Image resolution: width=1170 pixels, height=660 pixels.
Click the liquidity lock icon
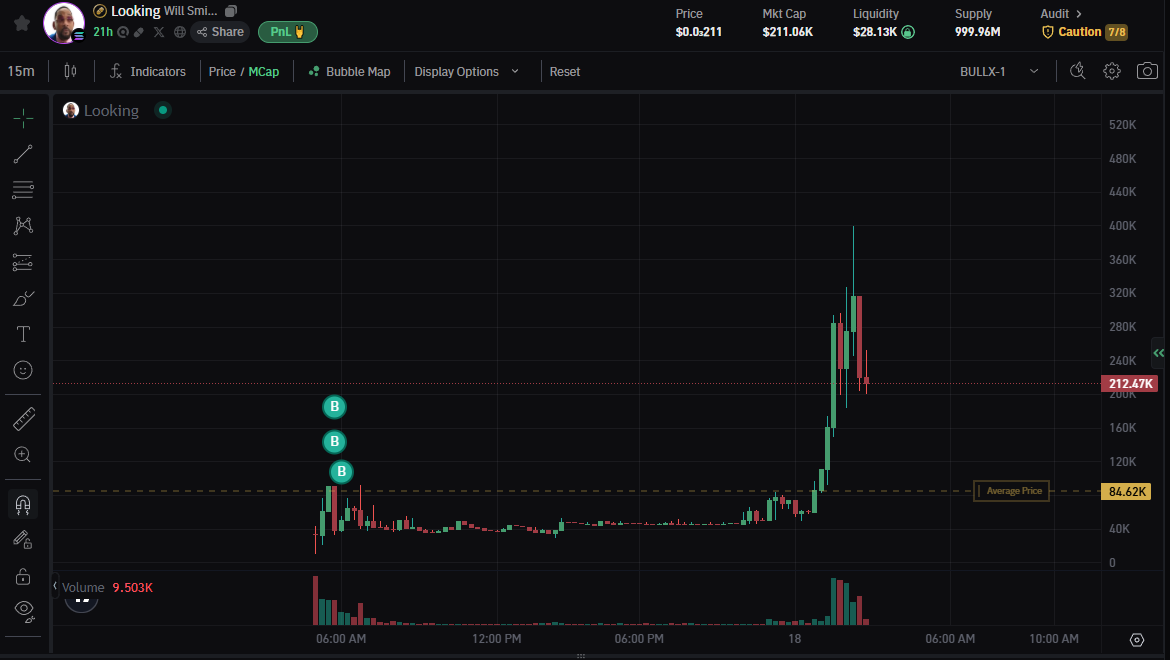pyautogui.click(x=908, y=32)
